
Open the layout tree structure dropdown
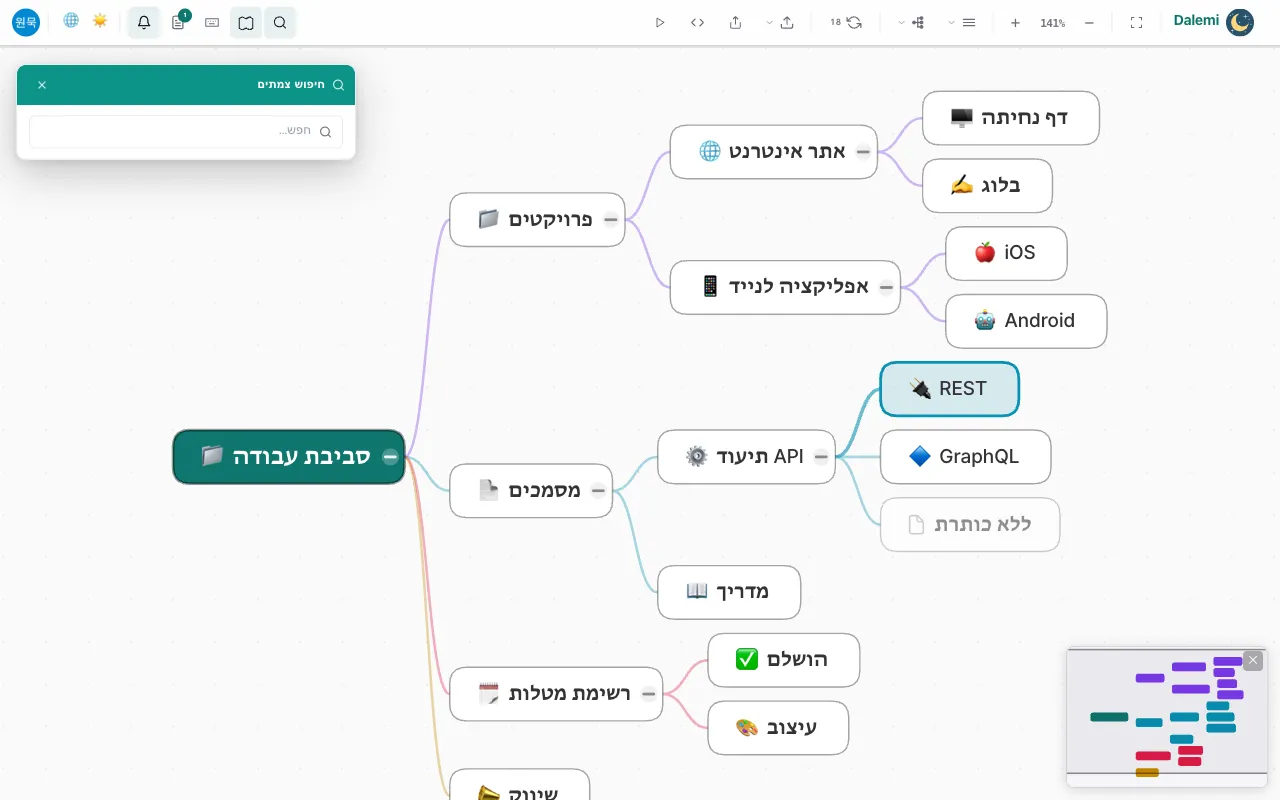911,22
